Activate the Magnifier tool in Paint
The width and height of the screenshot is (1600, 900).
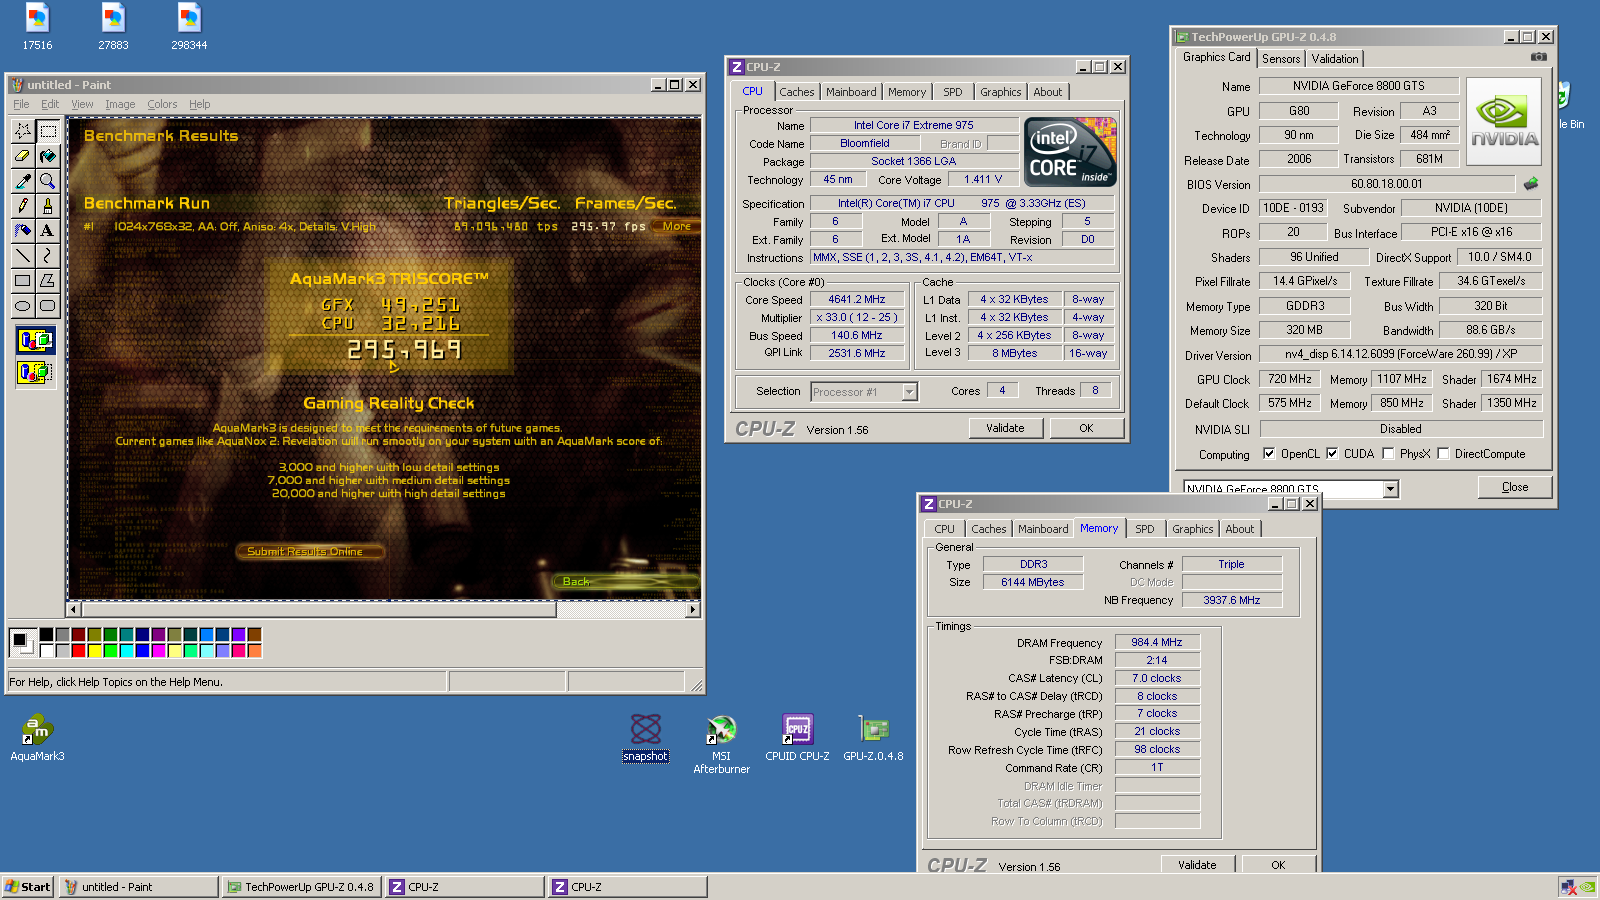tap(47, 181)
